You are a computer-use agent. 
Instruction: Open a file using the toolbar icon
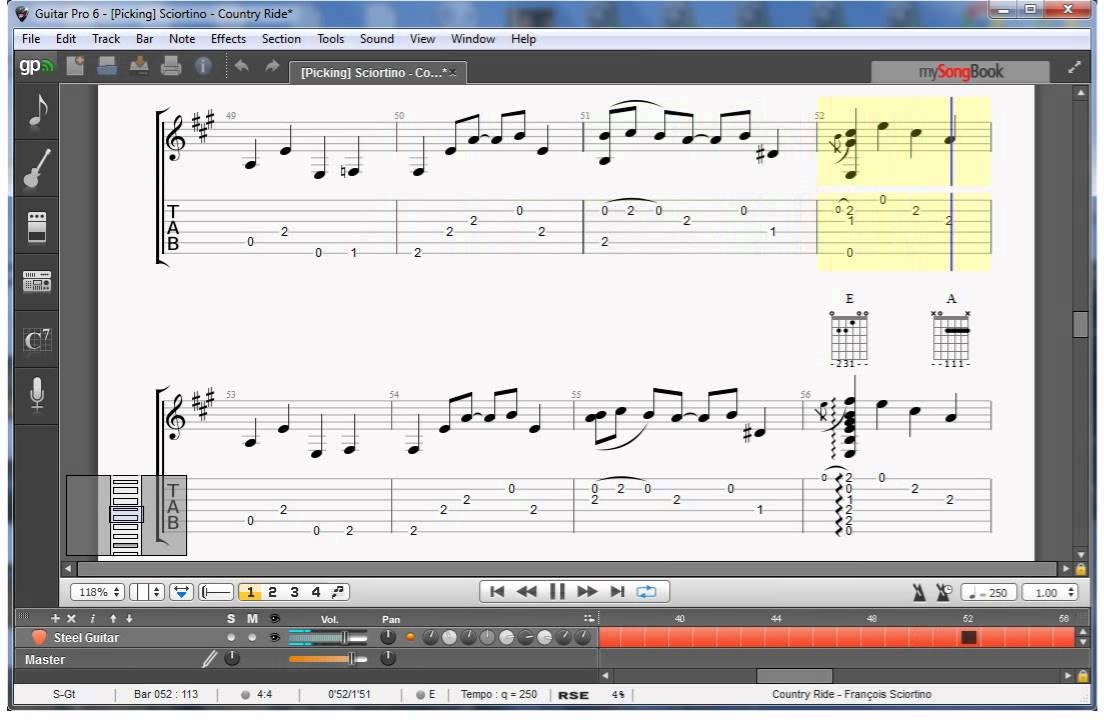coord(107,66)
